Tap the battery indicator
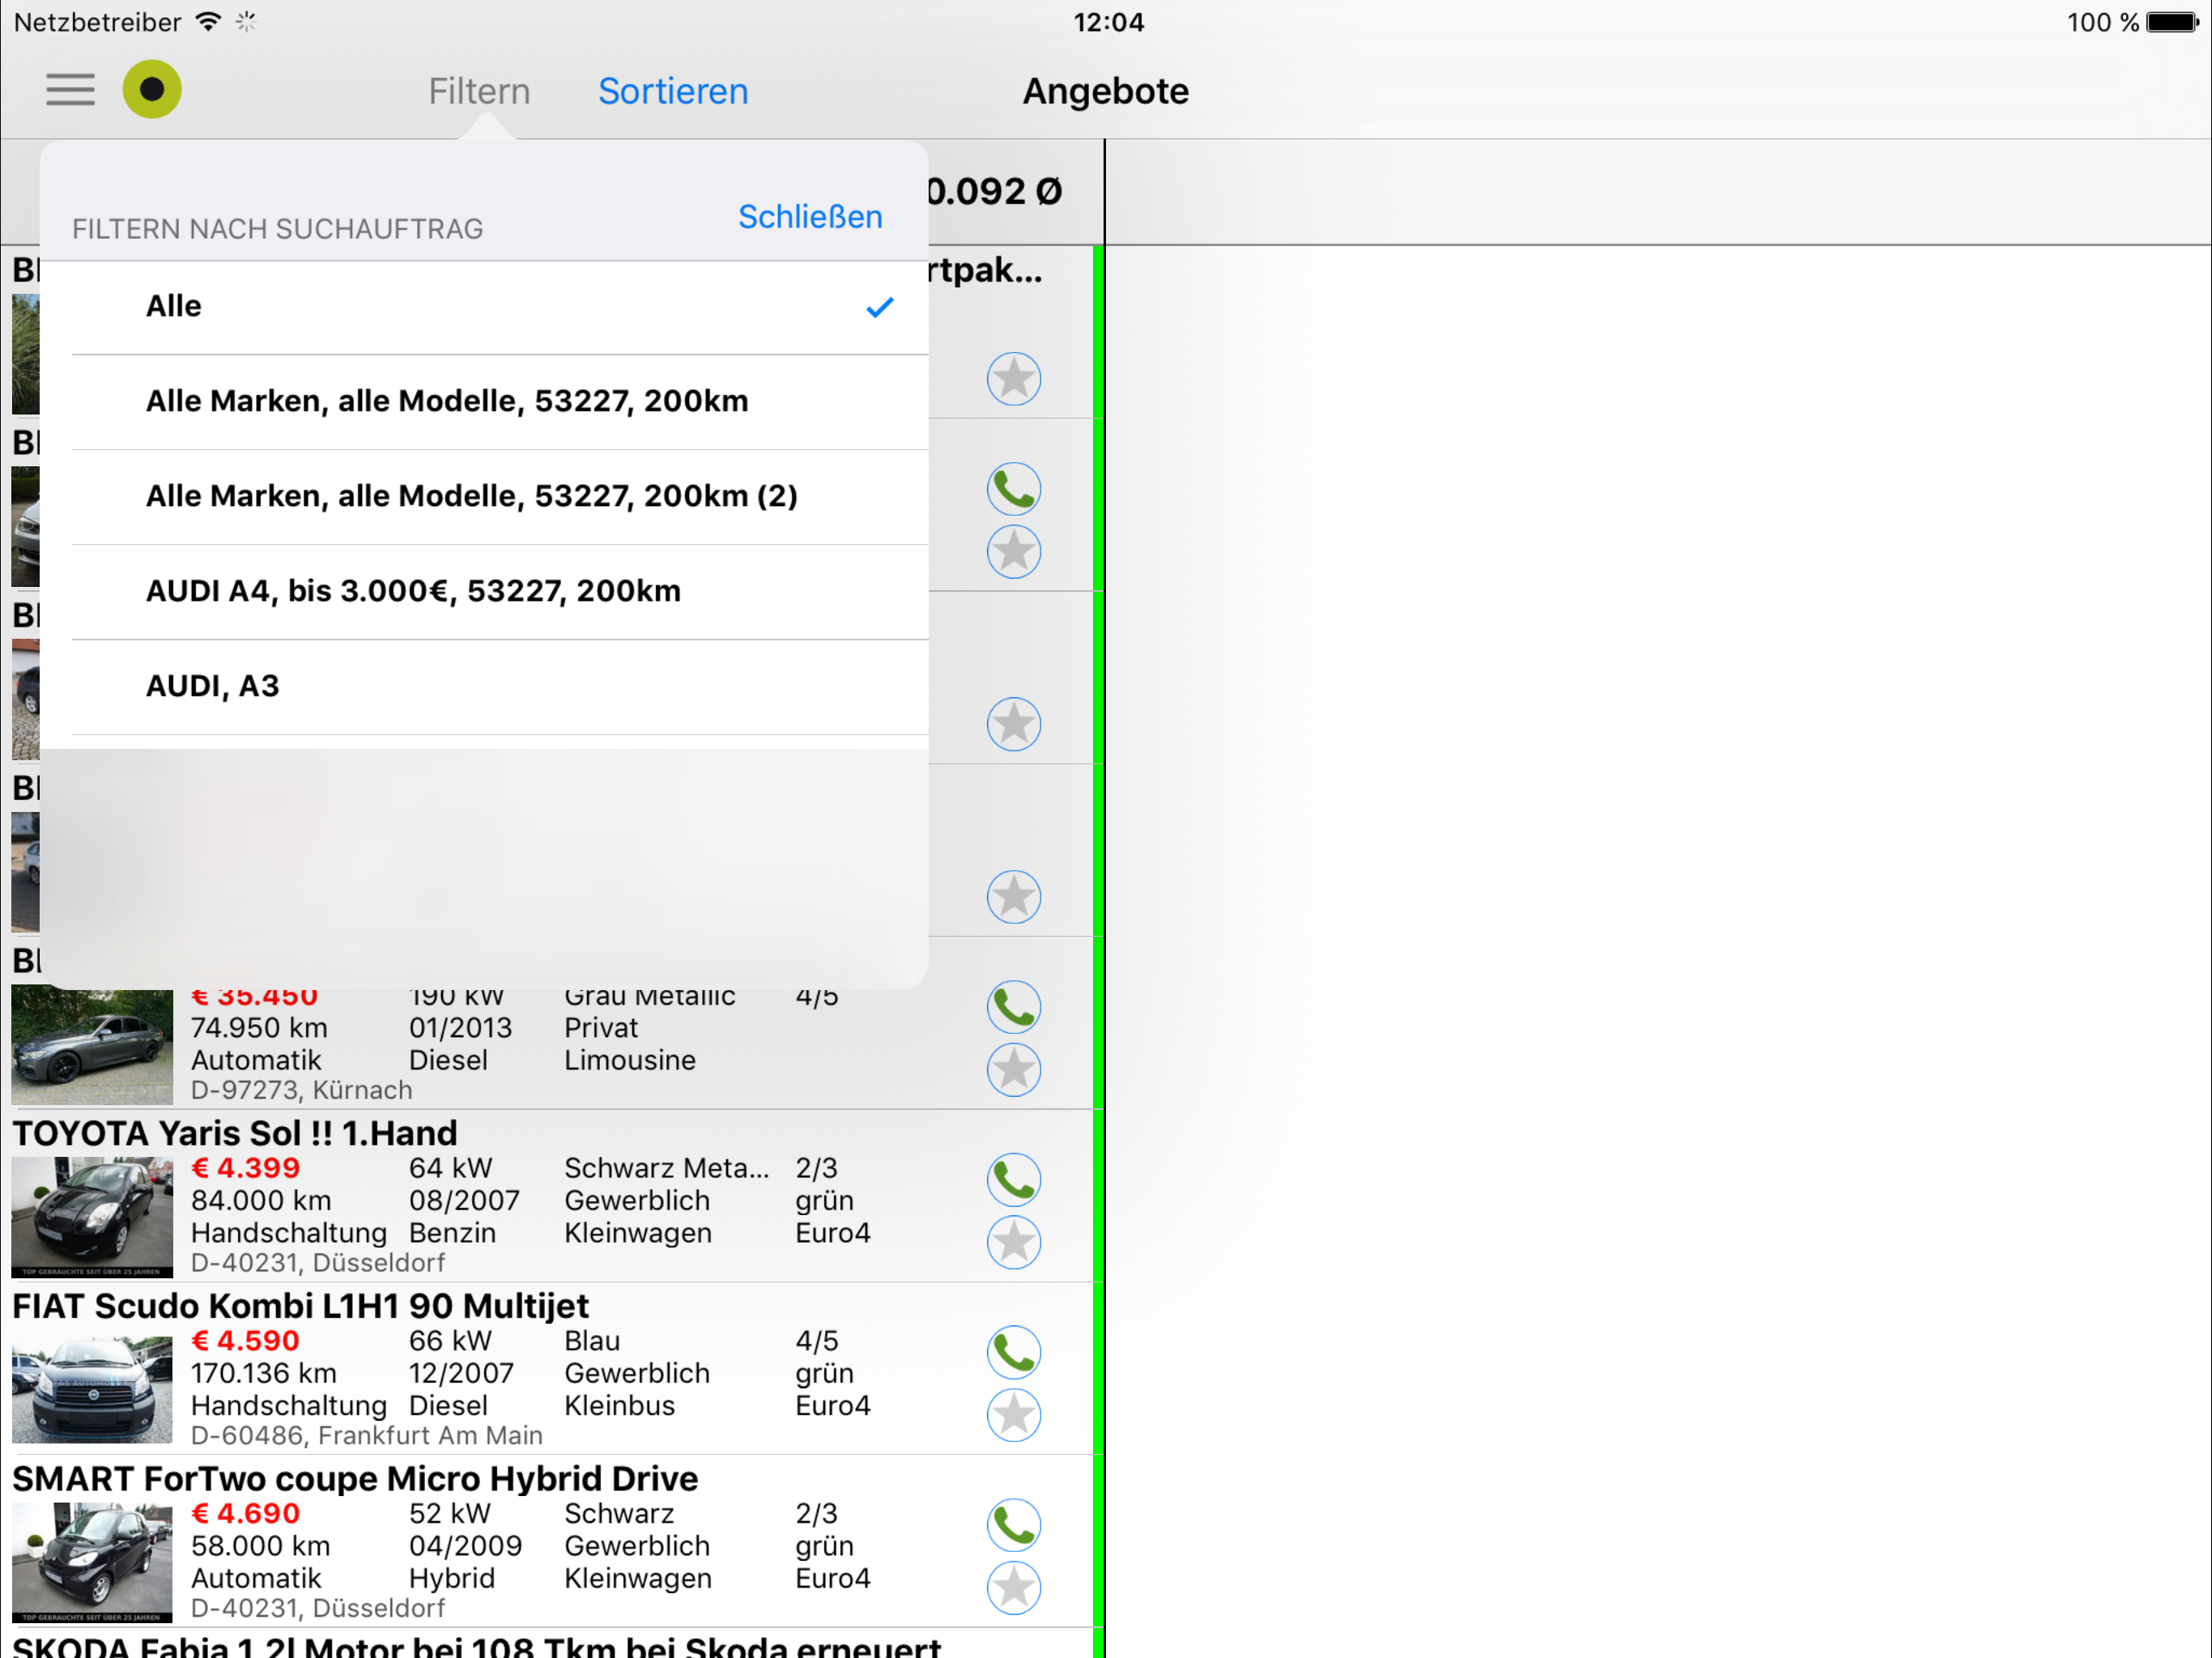The height and width of the screenshot is (1658, 2212). click(x=2173, y=22)
